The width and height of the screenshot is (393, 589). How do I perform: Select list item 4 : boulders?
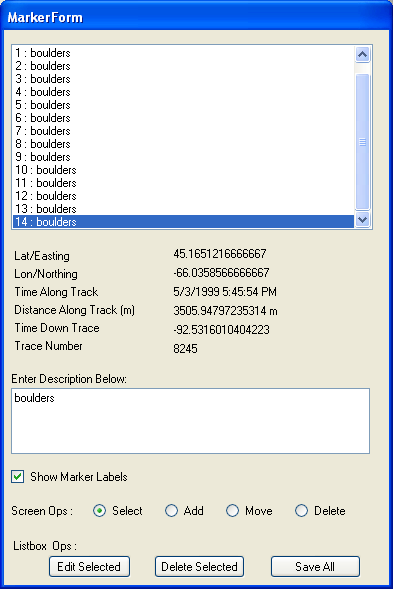183,92
